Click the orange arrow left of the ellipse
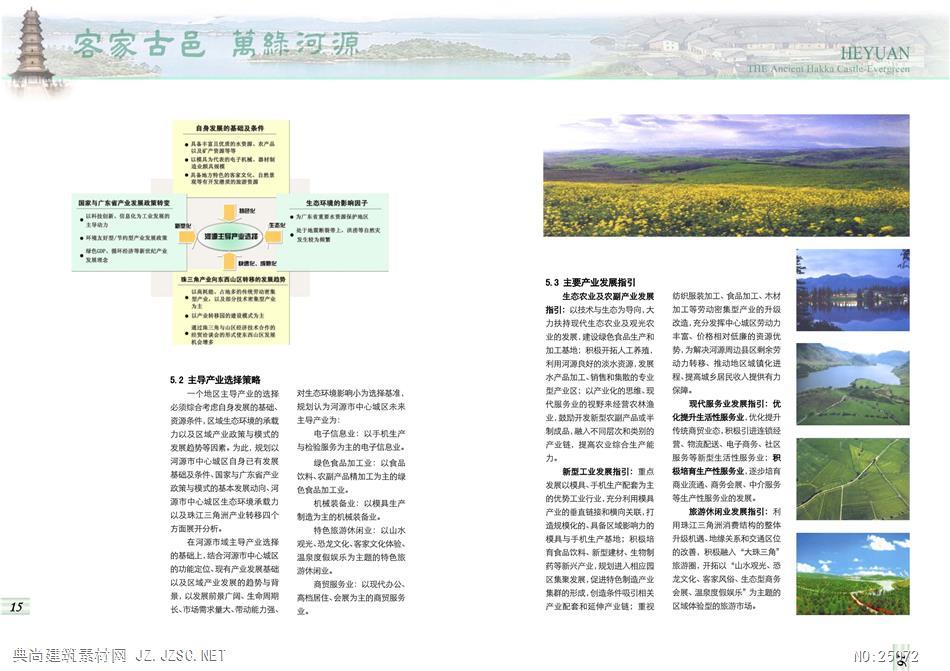Image resolution: width=950 pixels, height=671 pixels. click(186, 237)
